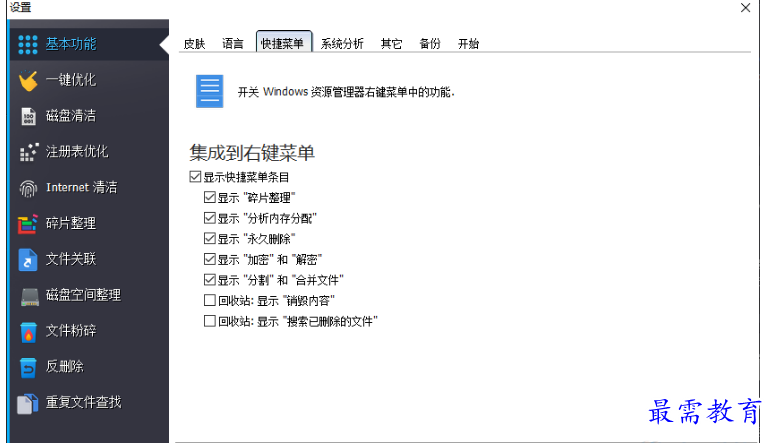Open 基本功能 in sidebar
770x443 pixels.
pyautogui.click(x=89, y=44)
